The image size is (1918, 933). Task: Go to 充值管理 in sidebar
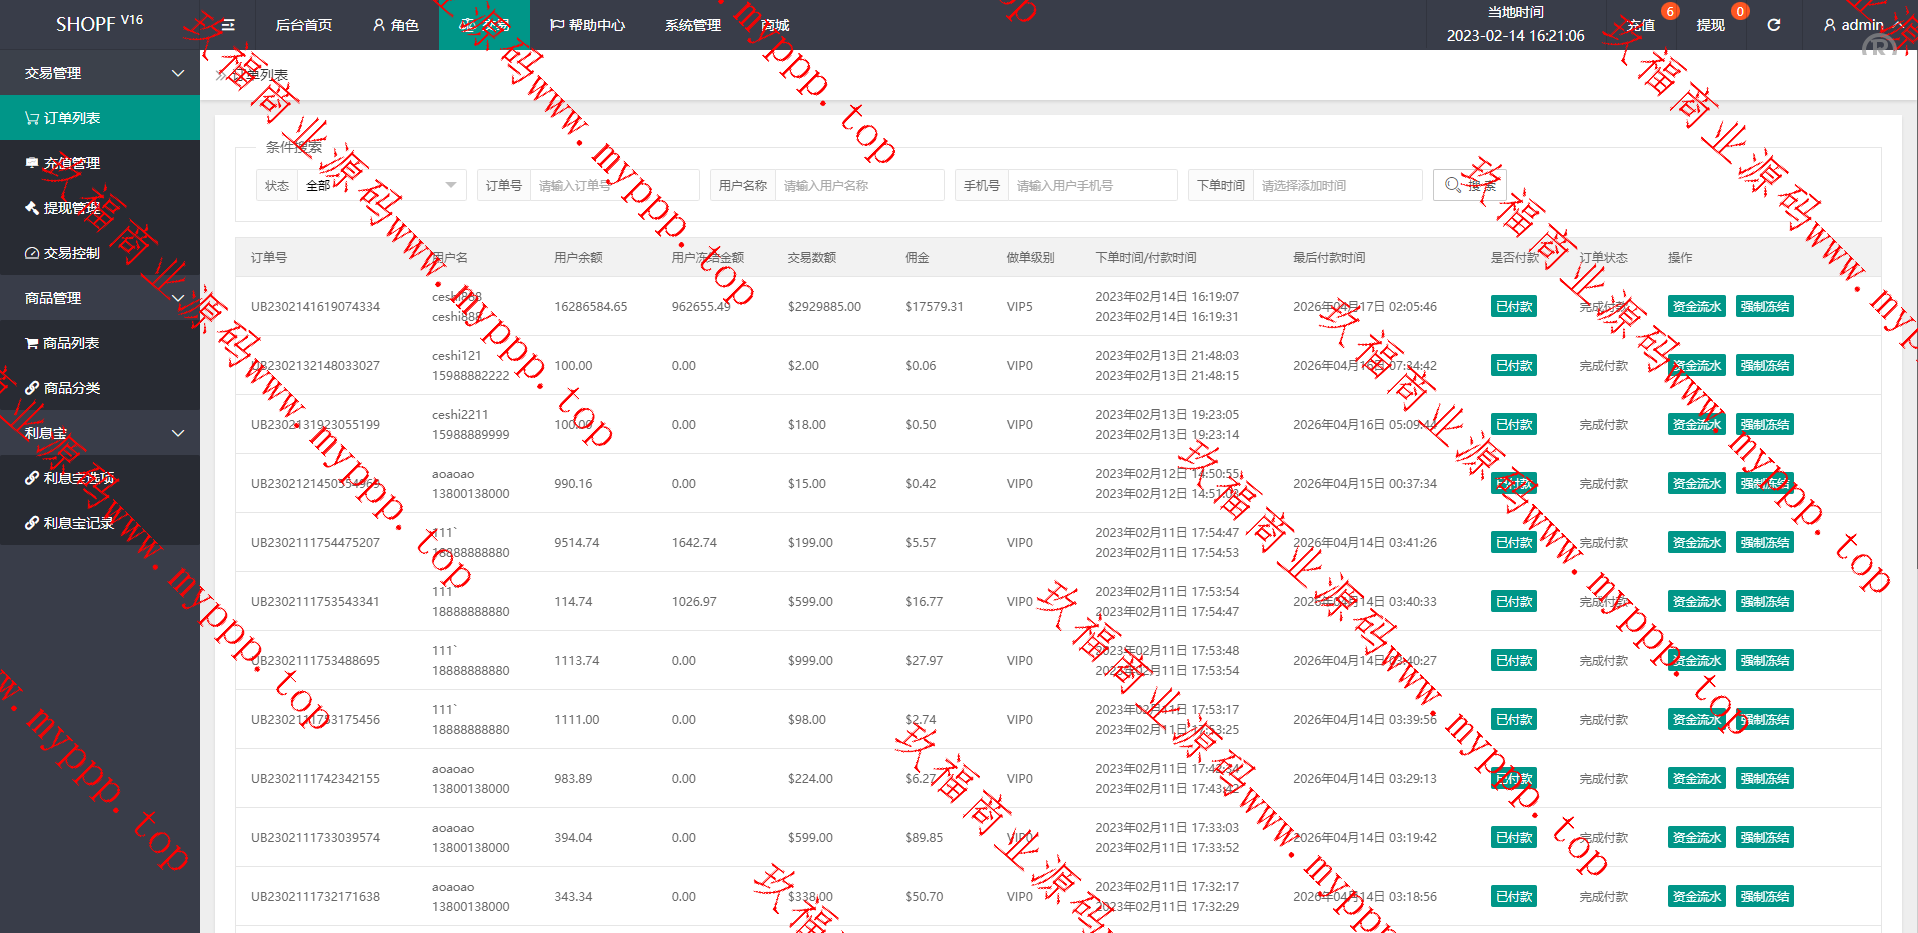(x=100, y=163)
